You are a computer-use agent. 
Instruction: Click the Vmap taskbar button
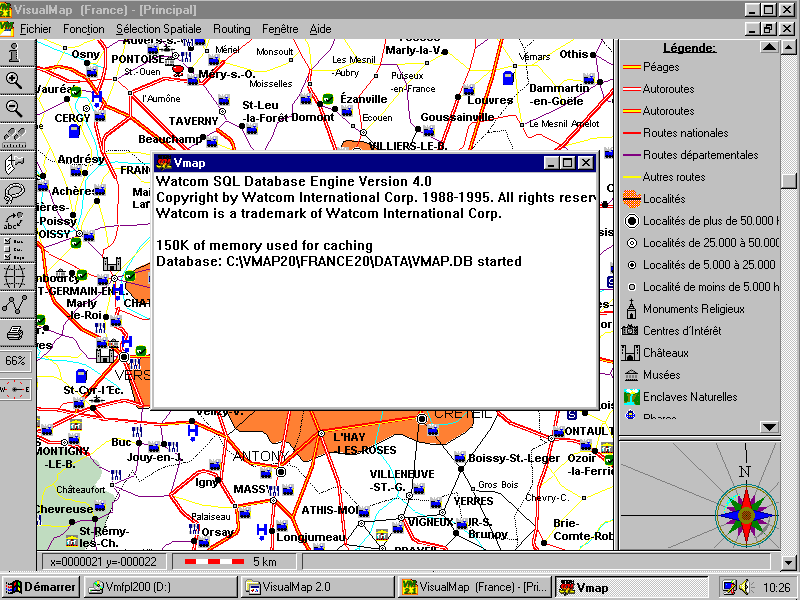pos(632,587)
